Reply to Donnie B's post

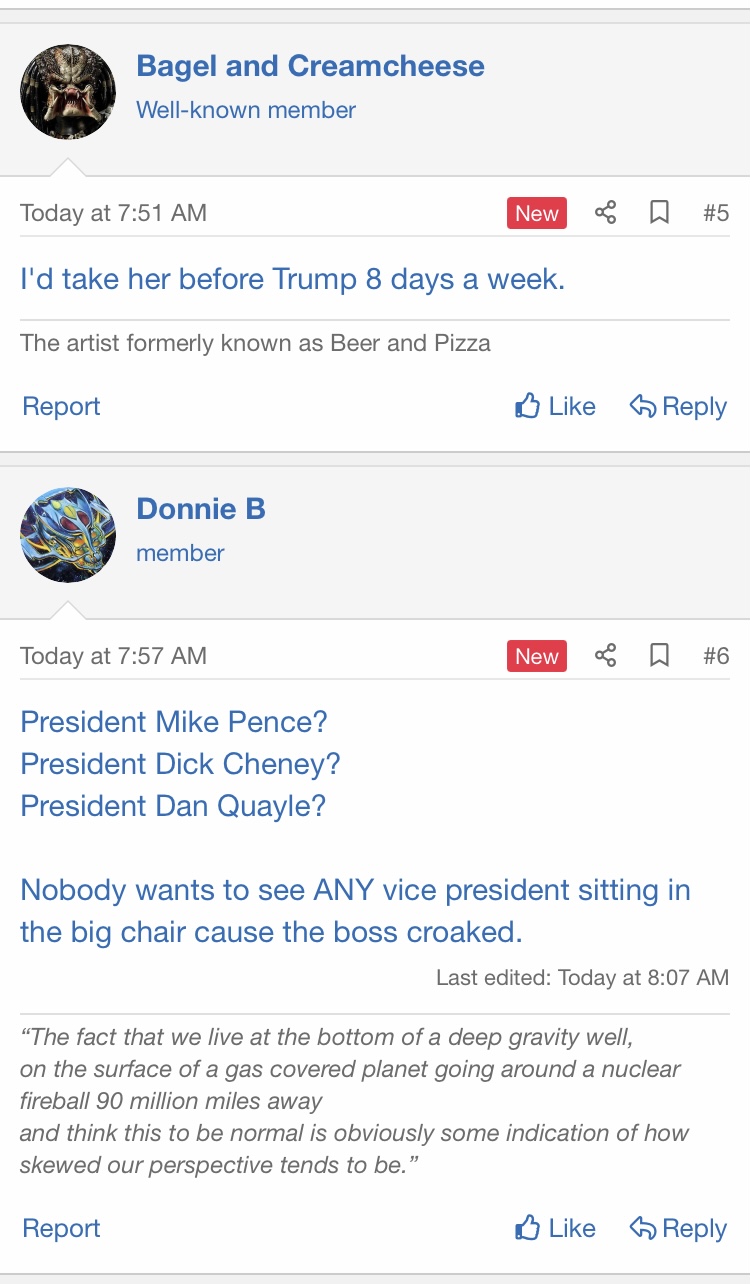[x=678, y=1228]
